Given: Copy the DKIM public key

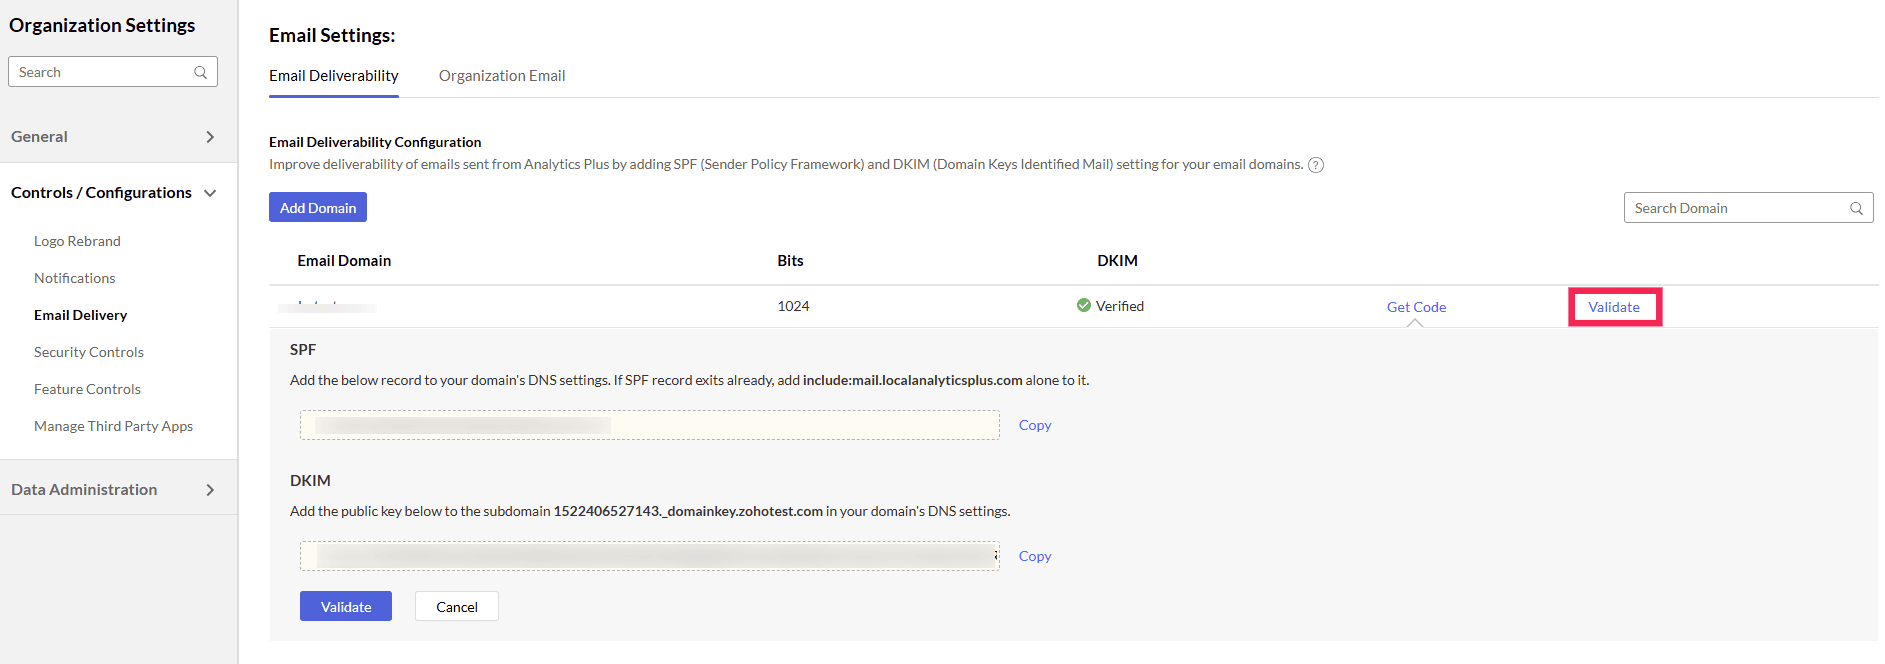Looking at the screenshot, I should (x=1035, y=556).
